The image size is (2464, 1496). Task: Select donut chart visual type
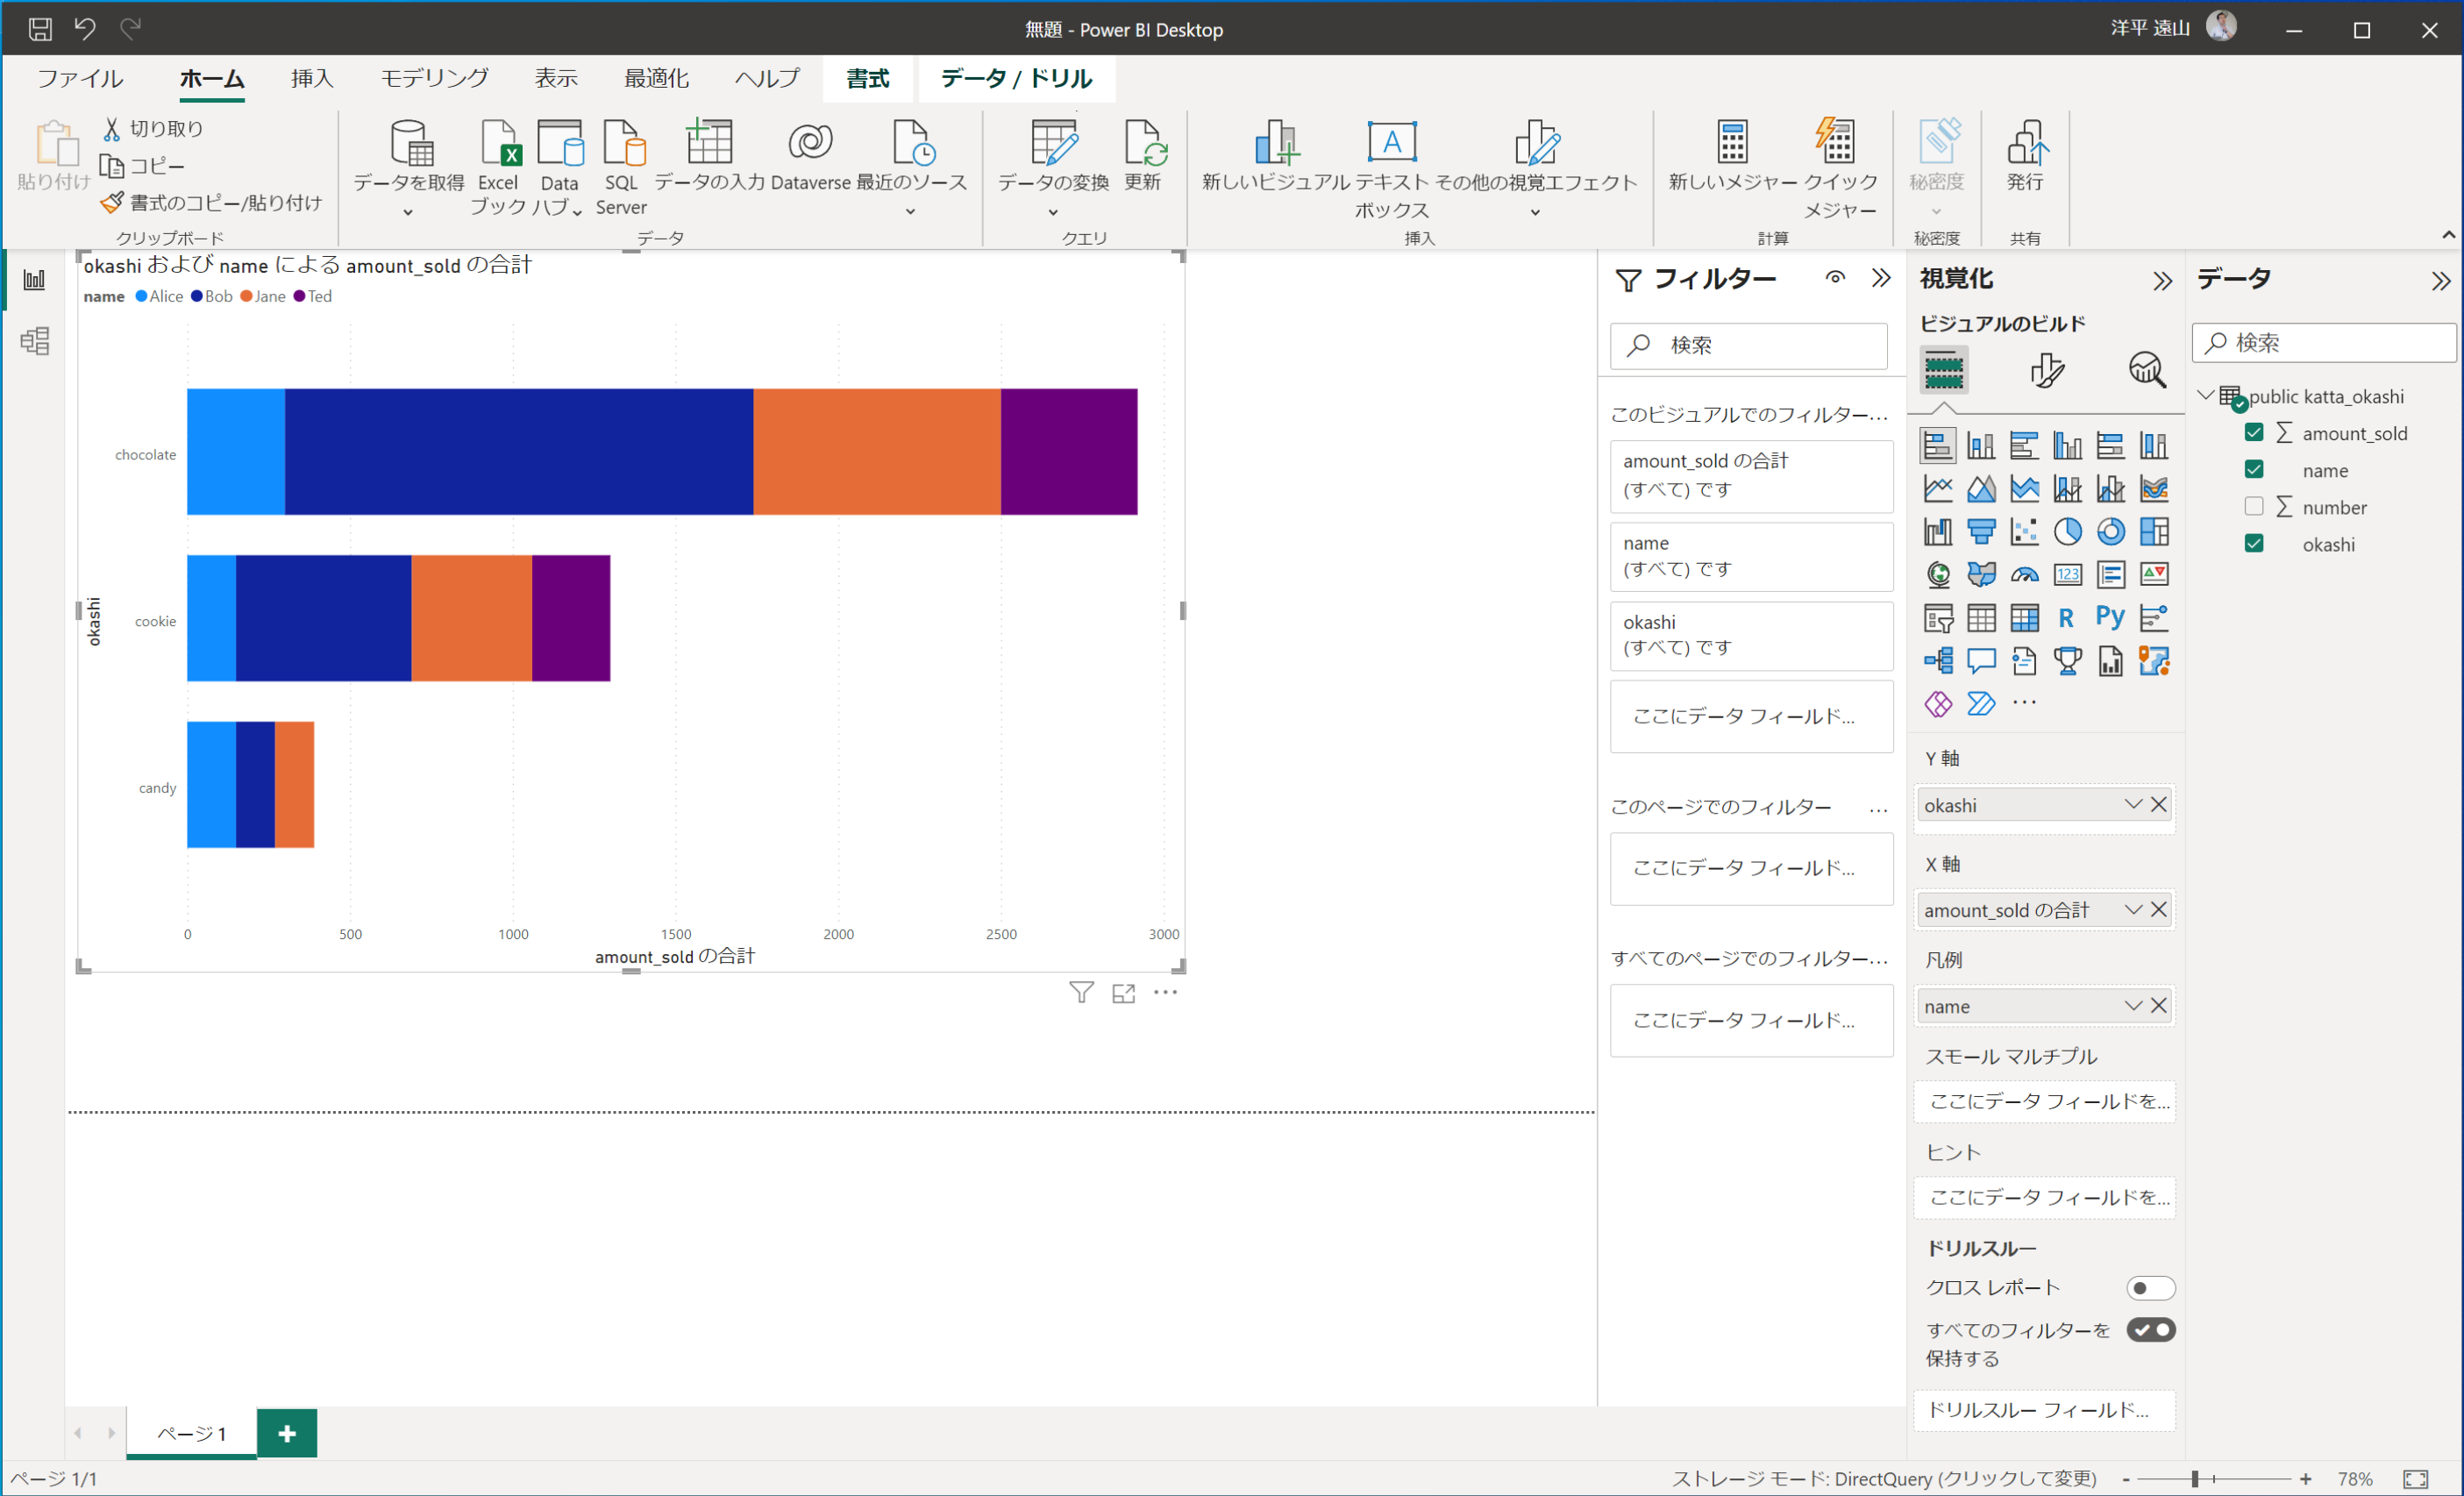click(x=2111, y=531)
